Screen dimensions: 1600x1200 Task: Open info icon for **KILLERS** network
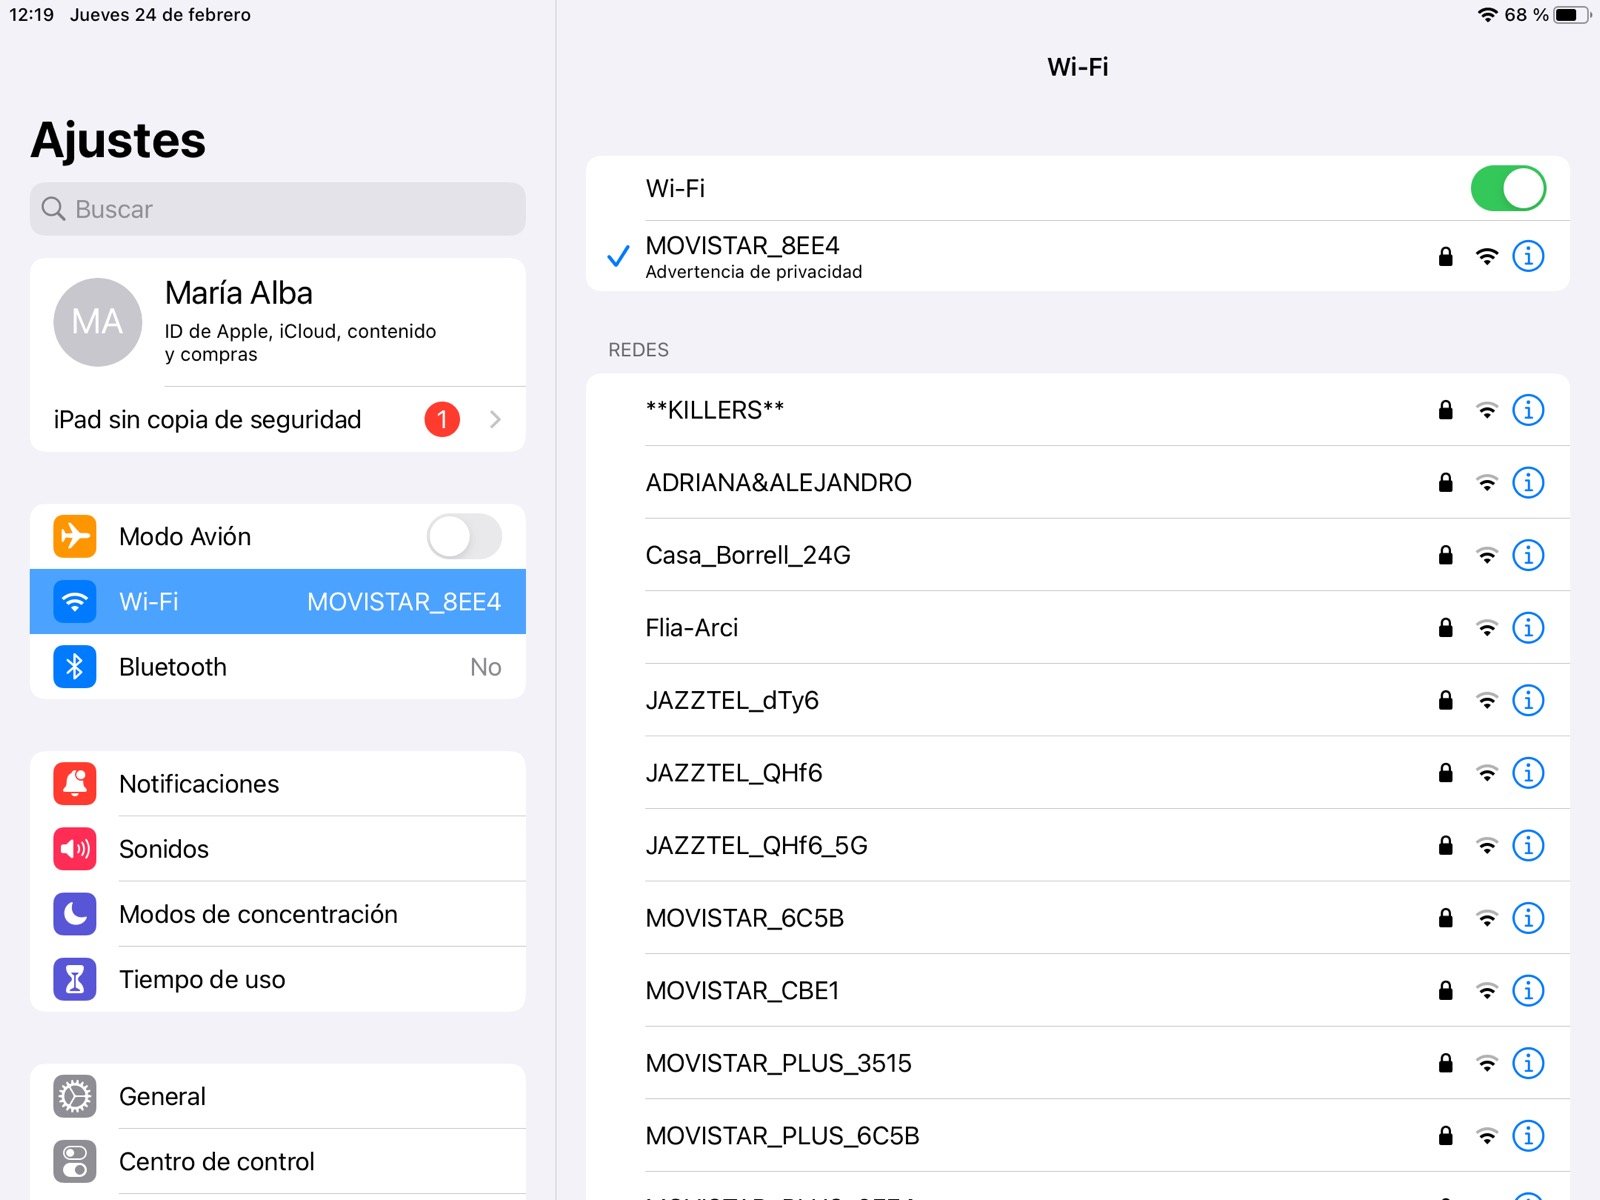point(1528,410)
